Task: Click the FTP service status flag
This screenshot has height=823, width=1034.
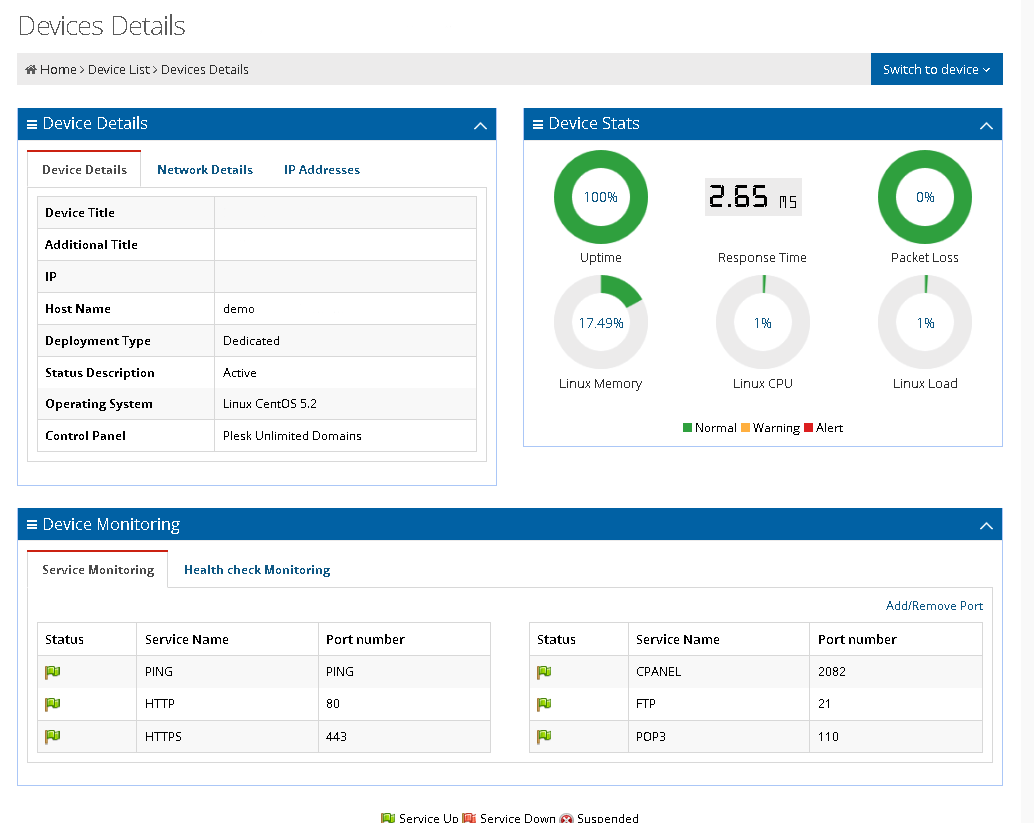Action: 545,704
